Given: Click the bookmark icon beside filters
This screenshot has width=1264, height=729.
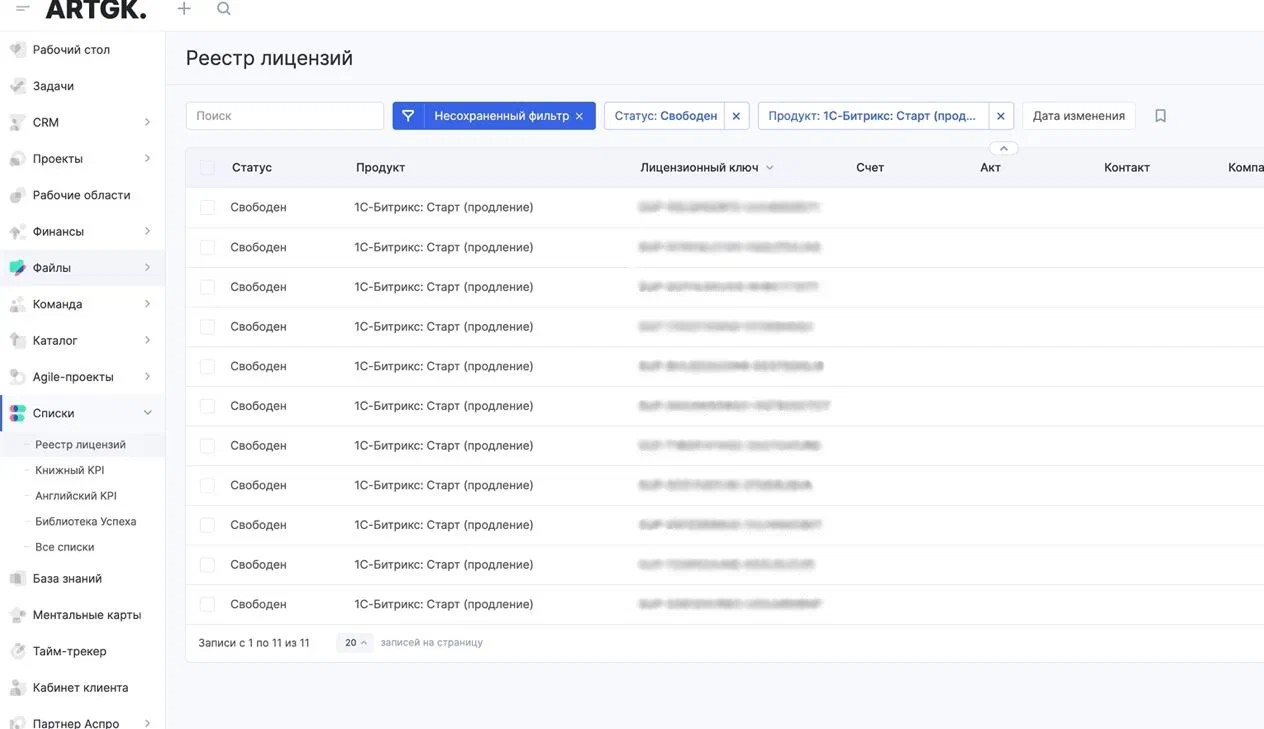Looking at the screenshot, I should tap(1160, 116).
